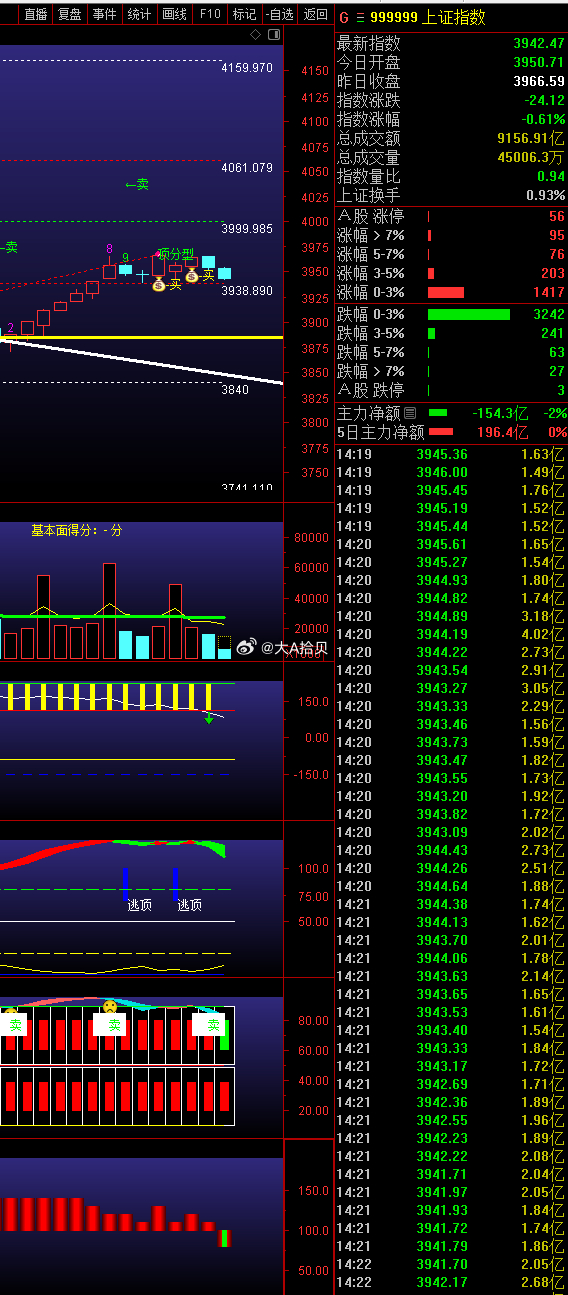Activate the 画线 drawing line tool

pyautogui.click(x=174, y=14)
